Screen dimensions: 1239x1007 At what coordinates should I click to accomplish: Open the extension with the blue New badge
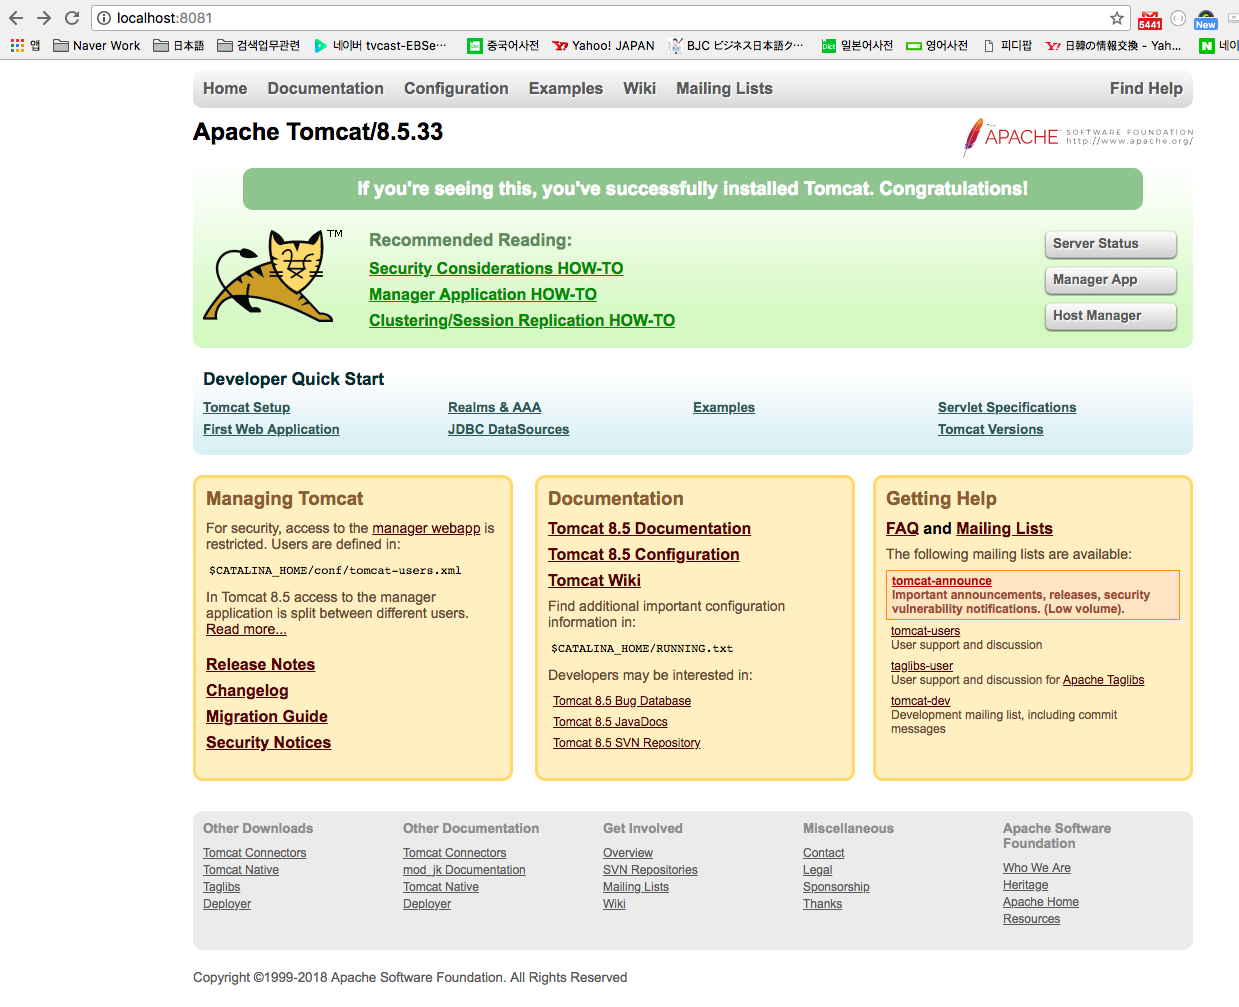click(1206, 19)
